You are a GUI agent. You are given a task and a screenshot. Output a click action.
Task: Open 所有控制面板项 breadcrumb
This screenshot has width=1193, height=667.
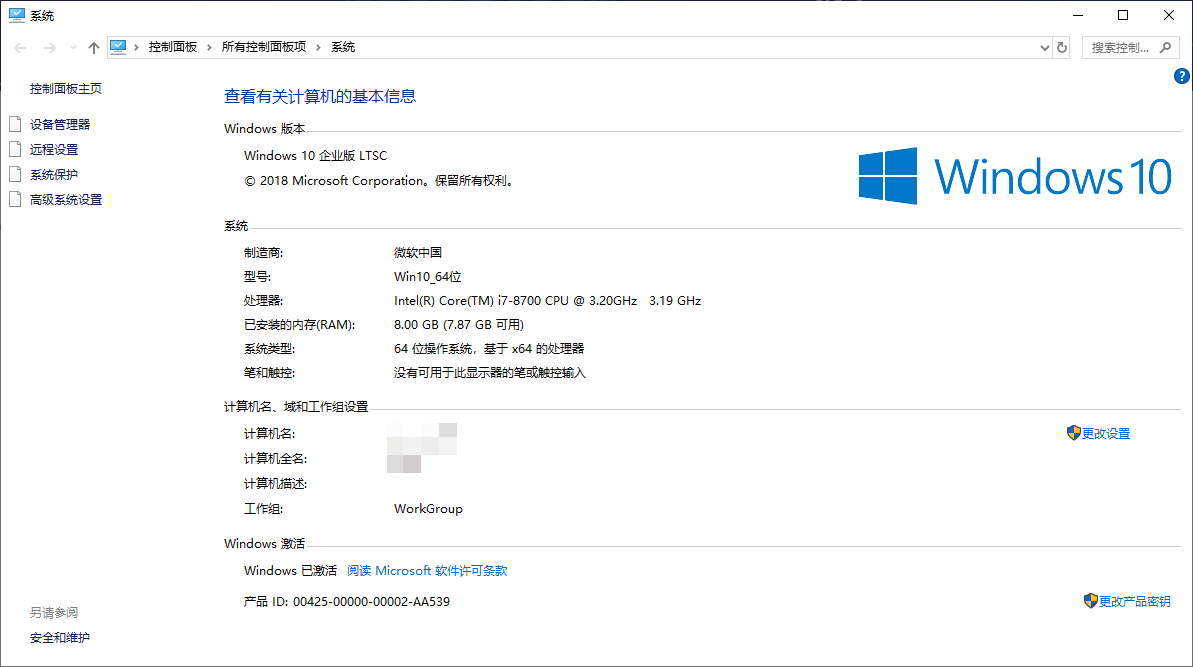click(x=264, y=47)
